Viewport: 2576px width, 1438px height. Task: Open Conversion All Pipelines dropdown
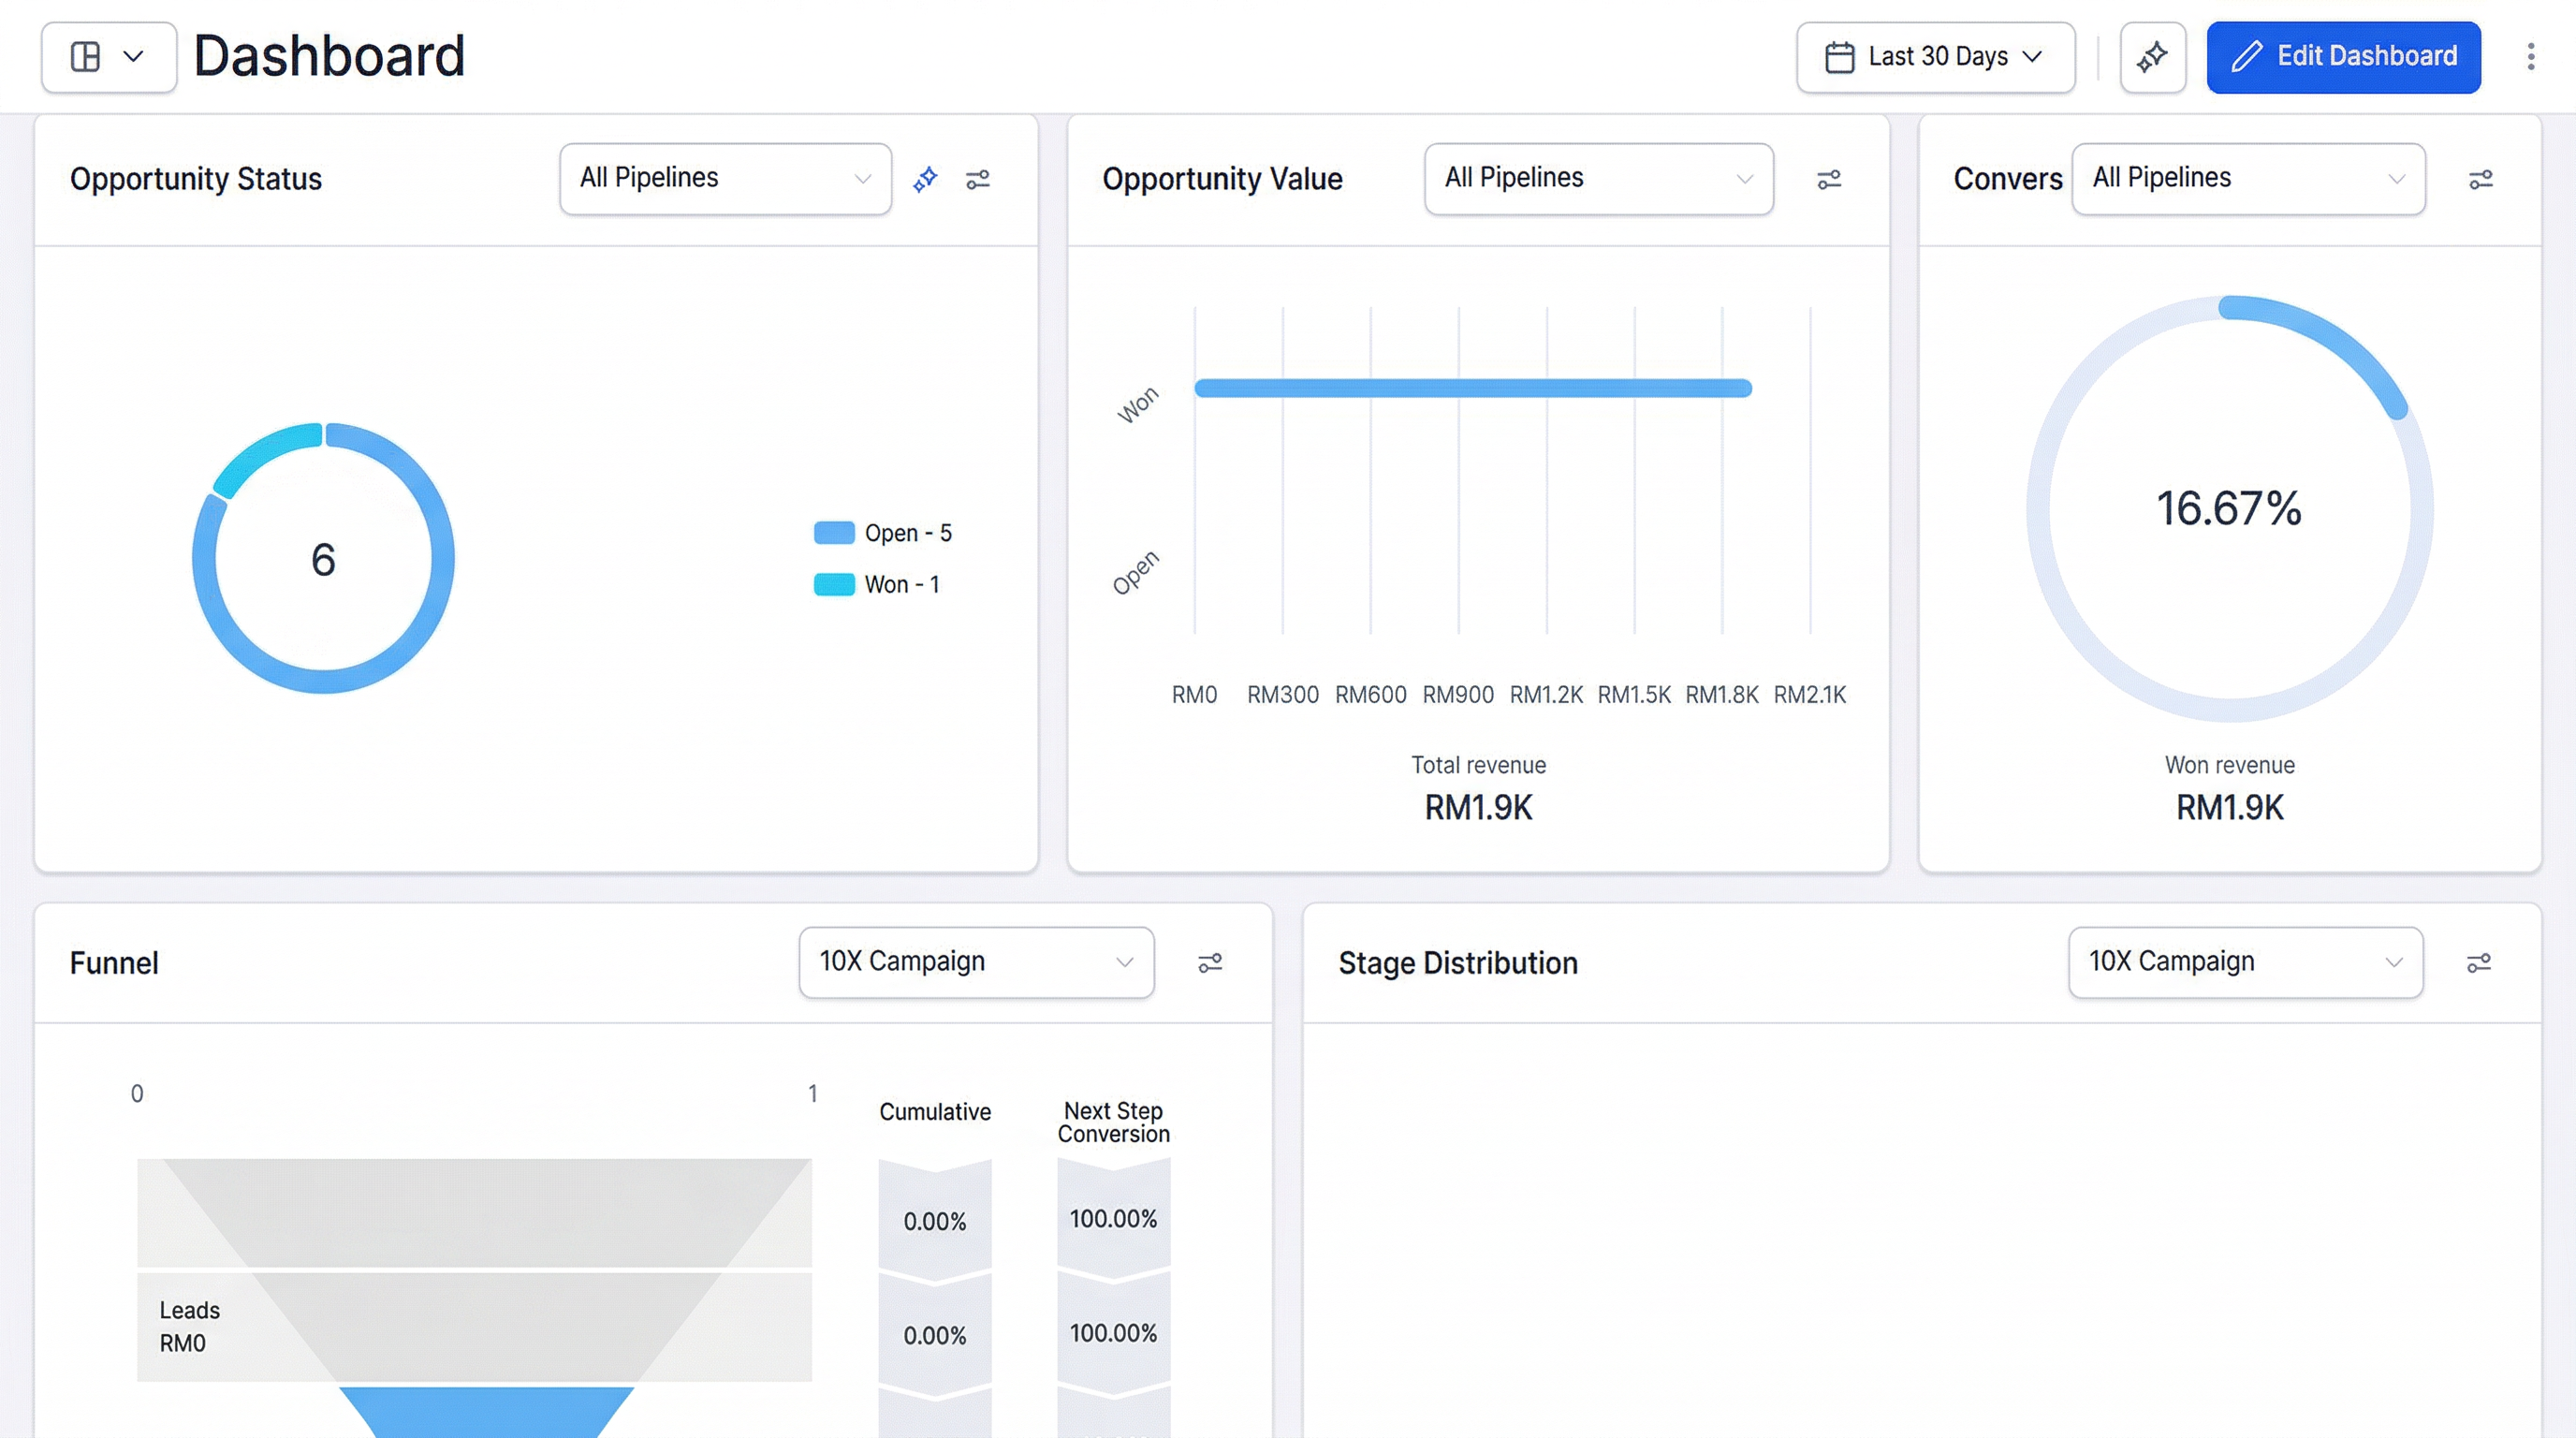click(x=2248, y=179)
